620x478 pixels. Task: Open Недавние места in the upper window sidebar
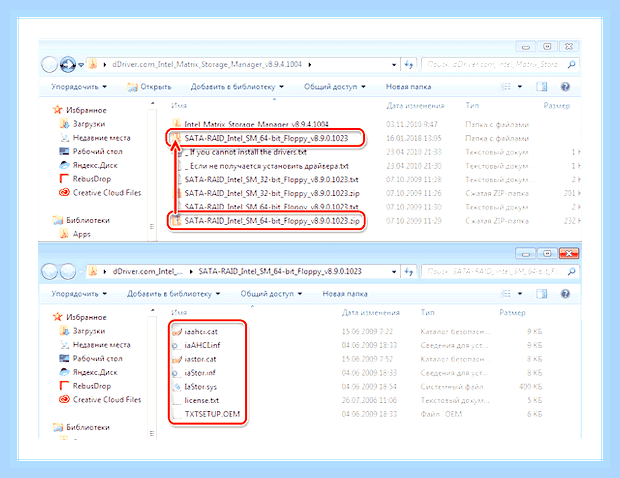95,138
